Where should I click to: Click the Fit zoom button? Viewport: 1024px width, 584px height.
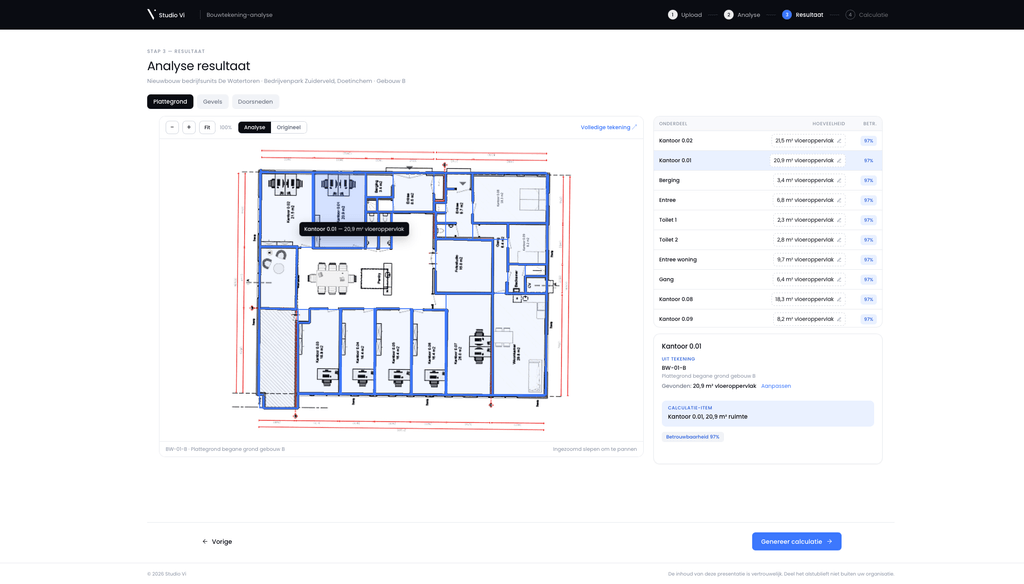tap(207, 127)
